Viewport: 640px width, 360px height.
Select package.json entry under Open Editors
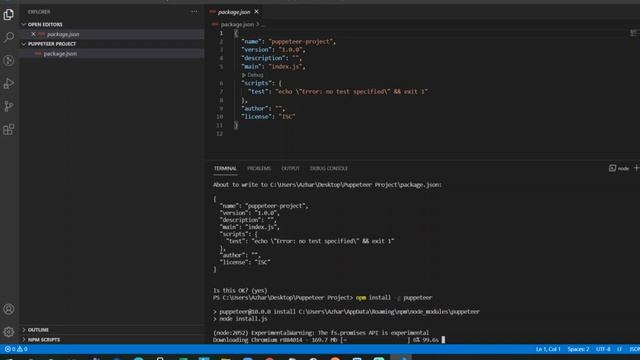(x=63, y=34)
